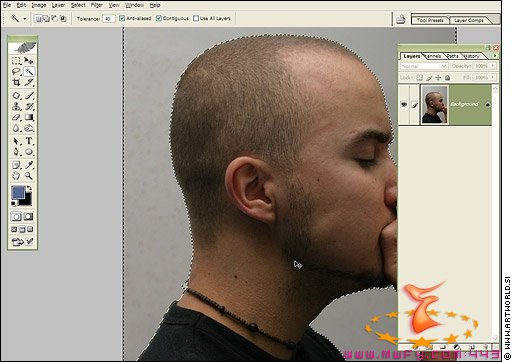Expand the Opacity slider arrow
Viewport: 512px width, 362px height.
coord(493,66)
